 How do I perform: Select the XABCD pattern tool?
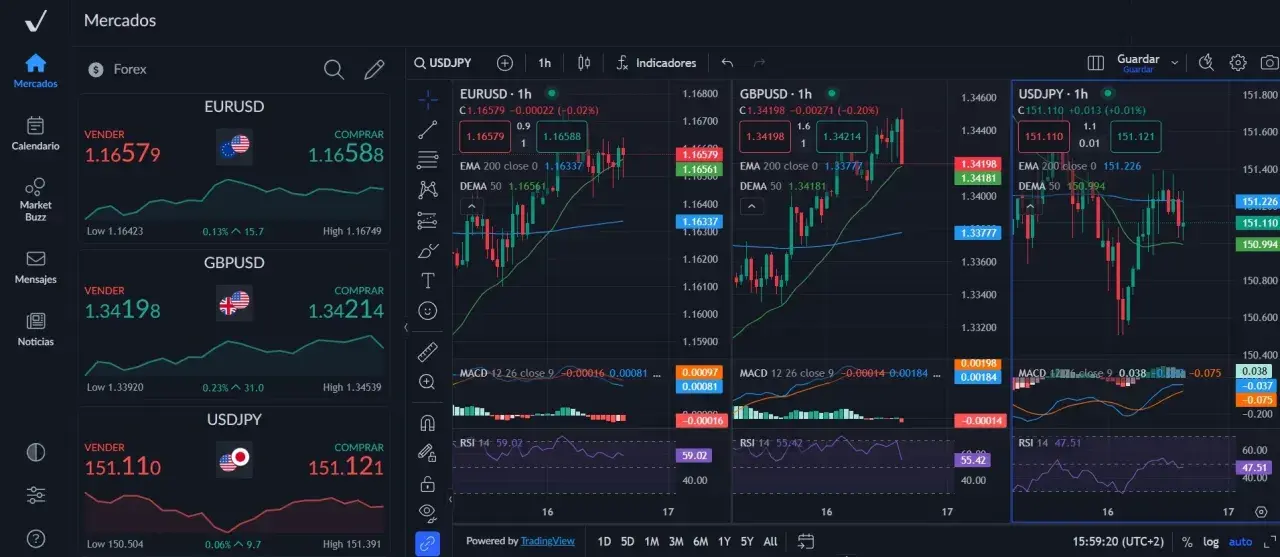(x=428, y=189)
